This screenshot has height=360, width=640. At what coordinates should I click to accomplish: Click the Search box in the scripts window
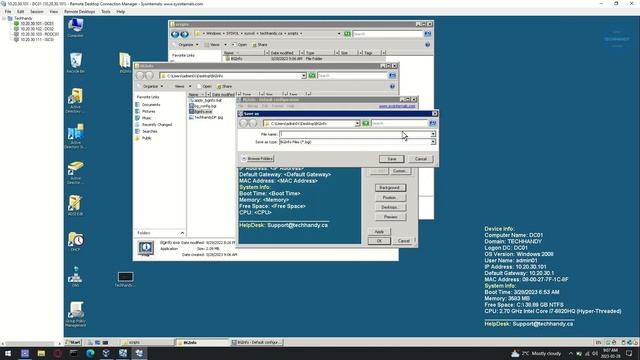tap(388, 34)
